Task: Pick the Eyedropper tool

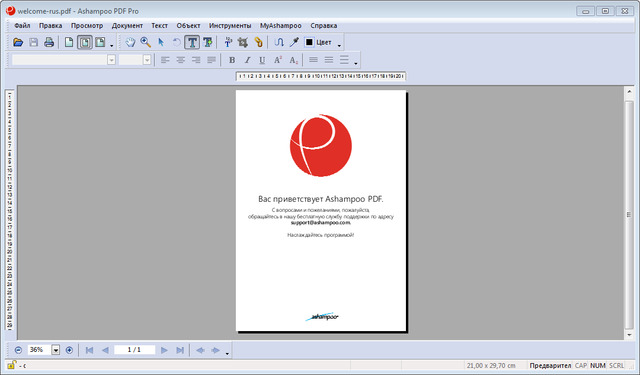Action: 294,42
